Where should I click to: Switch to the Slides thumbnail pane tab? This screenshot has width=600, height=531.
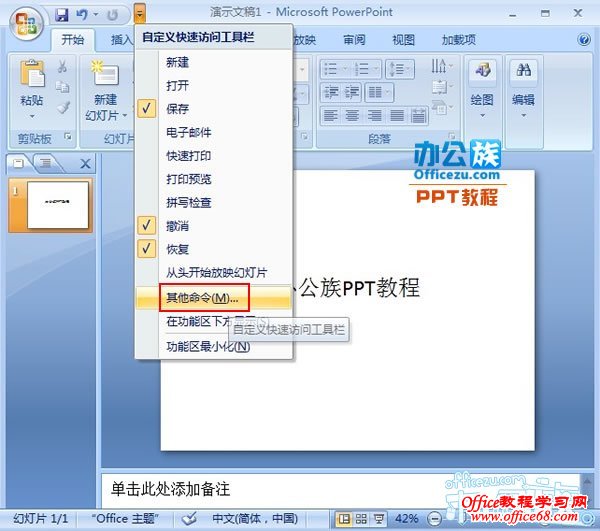click(x=18, y=163)
